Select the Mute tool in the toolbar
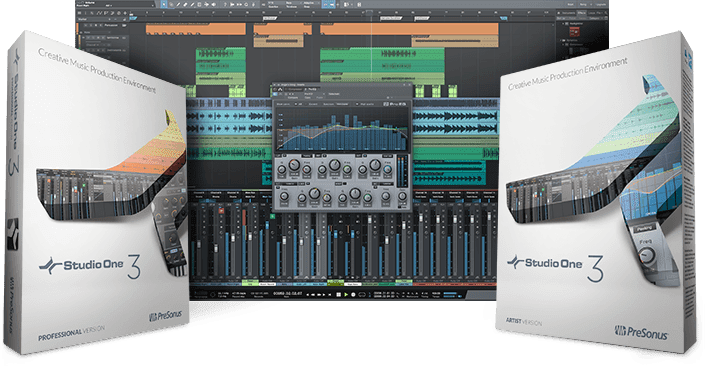The image size is (705, 366). 199,4
